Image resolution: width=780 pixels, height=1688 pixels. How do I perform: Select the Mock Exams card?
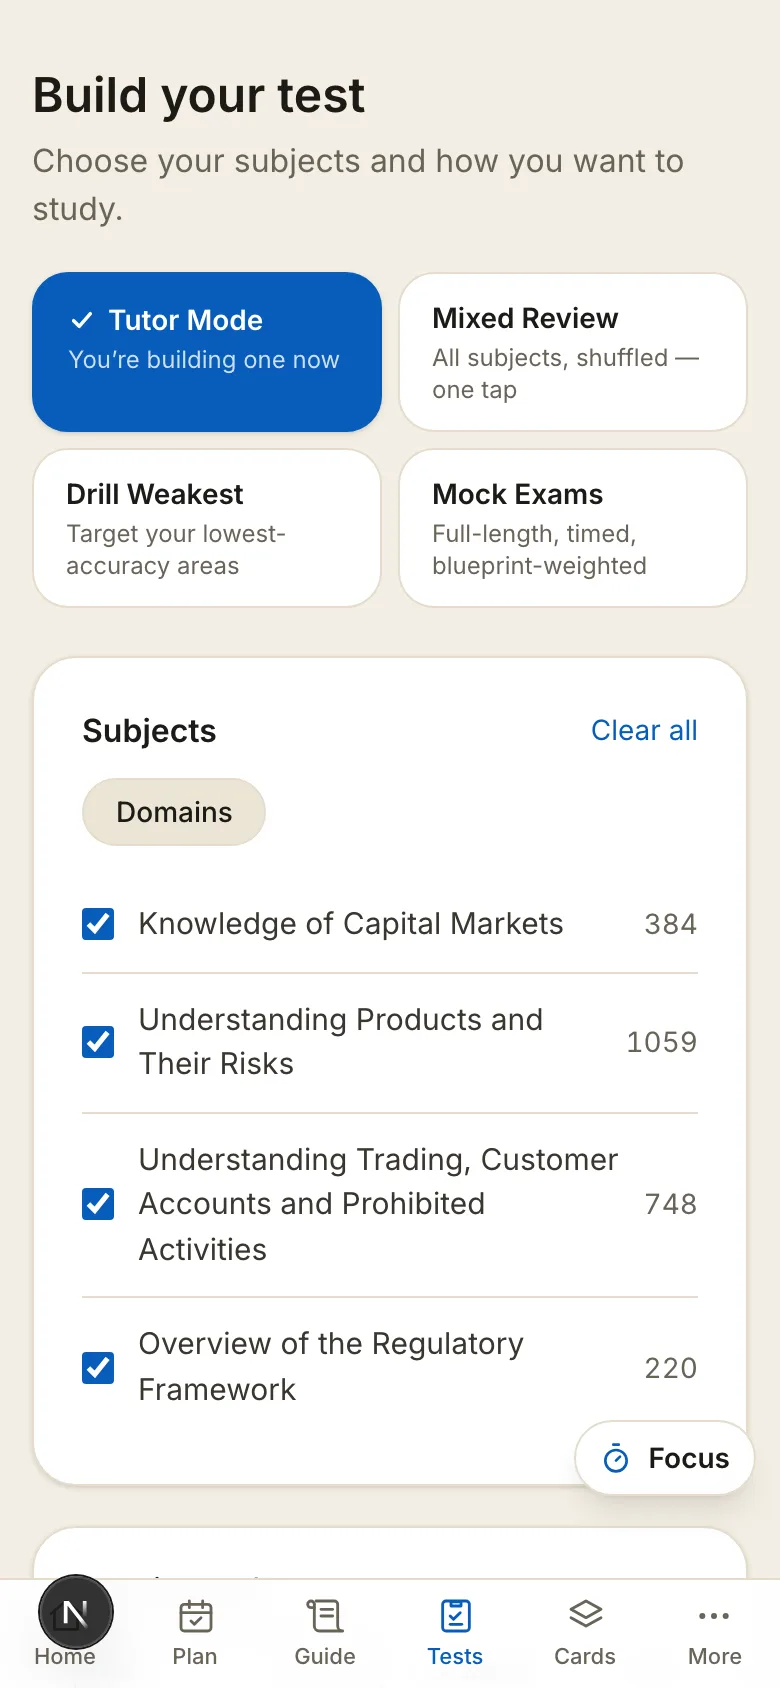click(x=573, y=528)
